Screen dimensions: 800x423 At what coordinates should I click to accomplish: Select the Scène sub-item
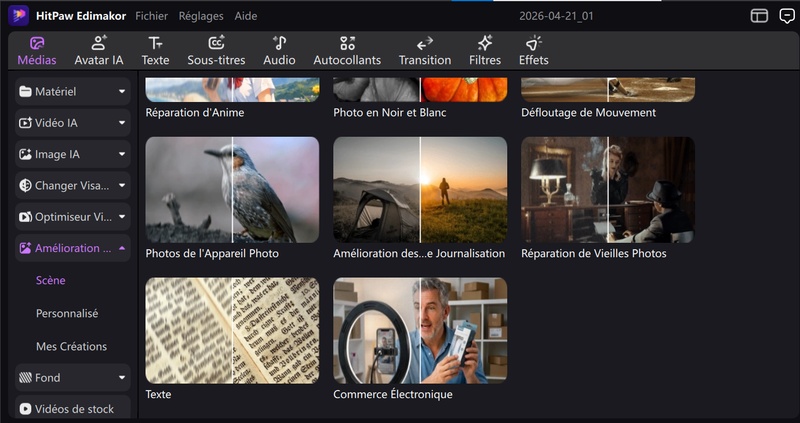(51, 280)
